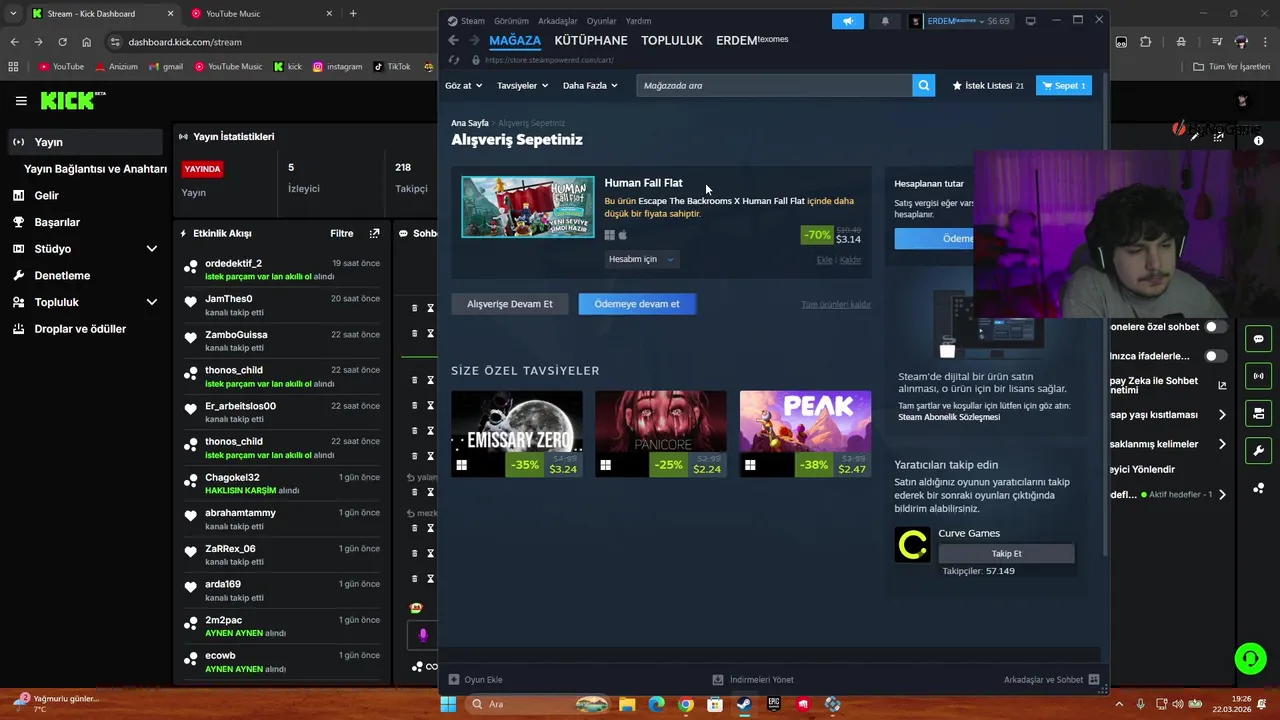Open the Kick hamburger menu
The width and height of the screenshot is (1280, 720).
pyautogui.click(x=21, y=101)
